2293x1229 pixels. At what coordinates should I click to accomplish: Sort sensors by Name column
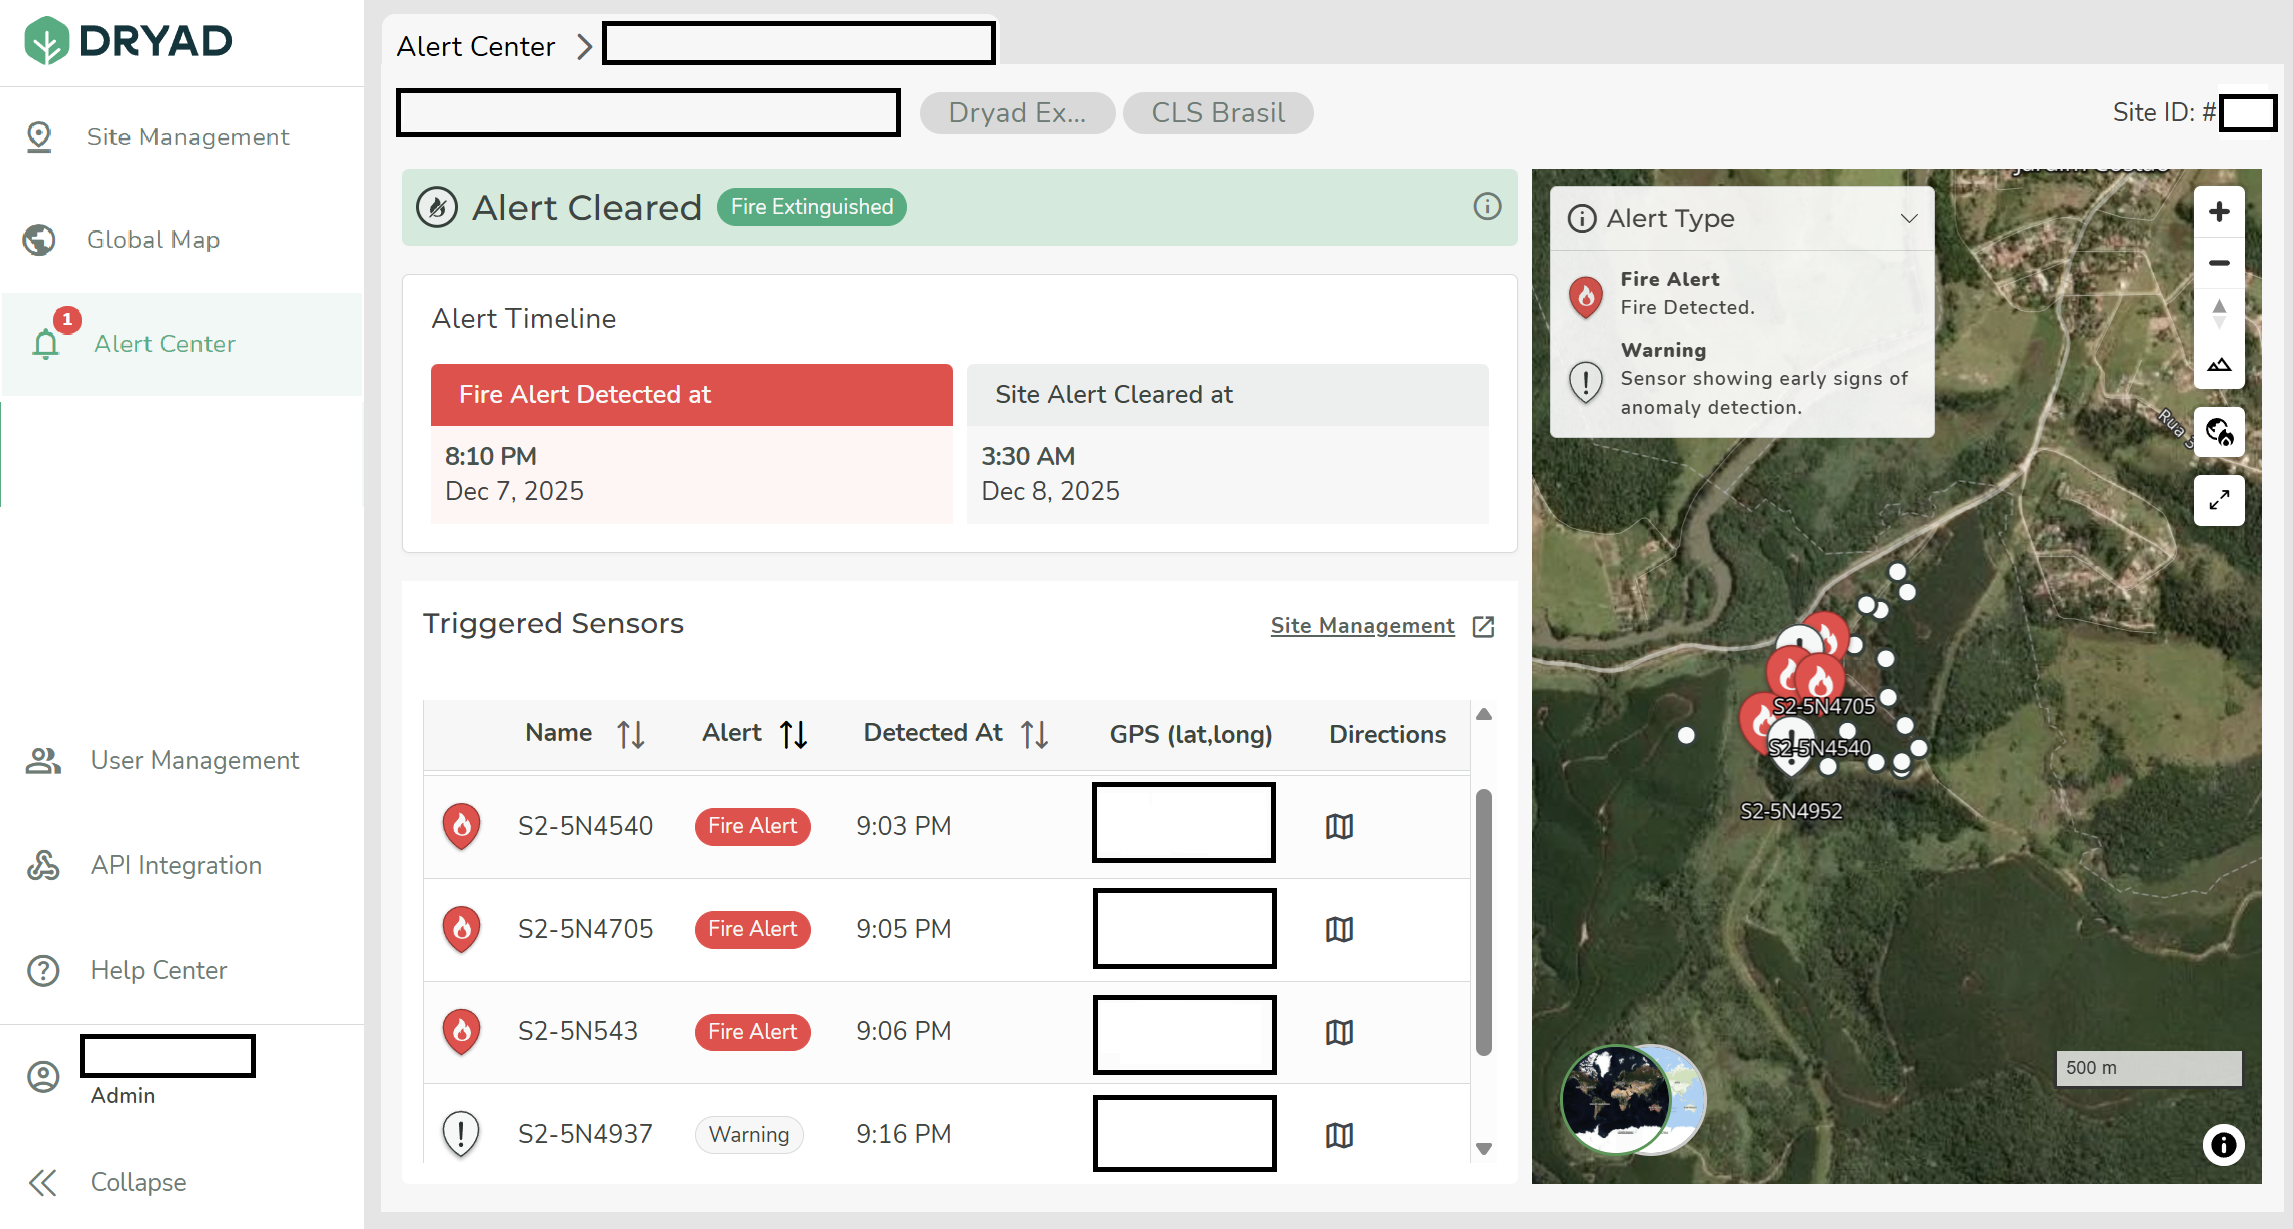(630, 735)
